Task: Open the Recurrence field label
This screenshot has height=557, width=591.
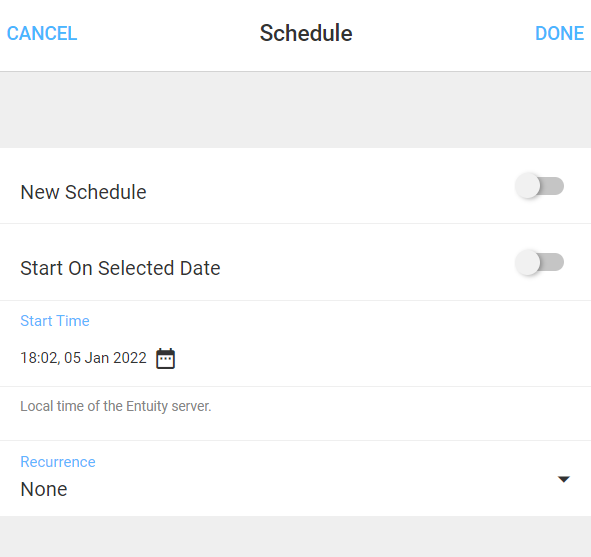Action: pos(58,462)
